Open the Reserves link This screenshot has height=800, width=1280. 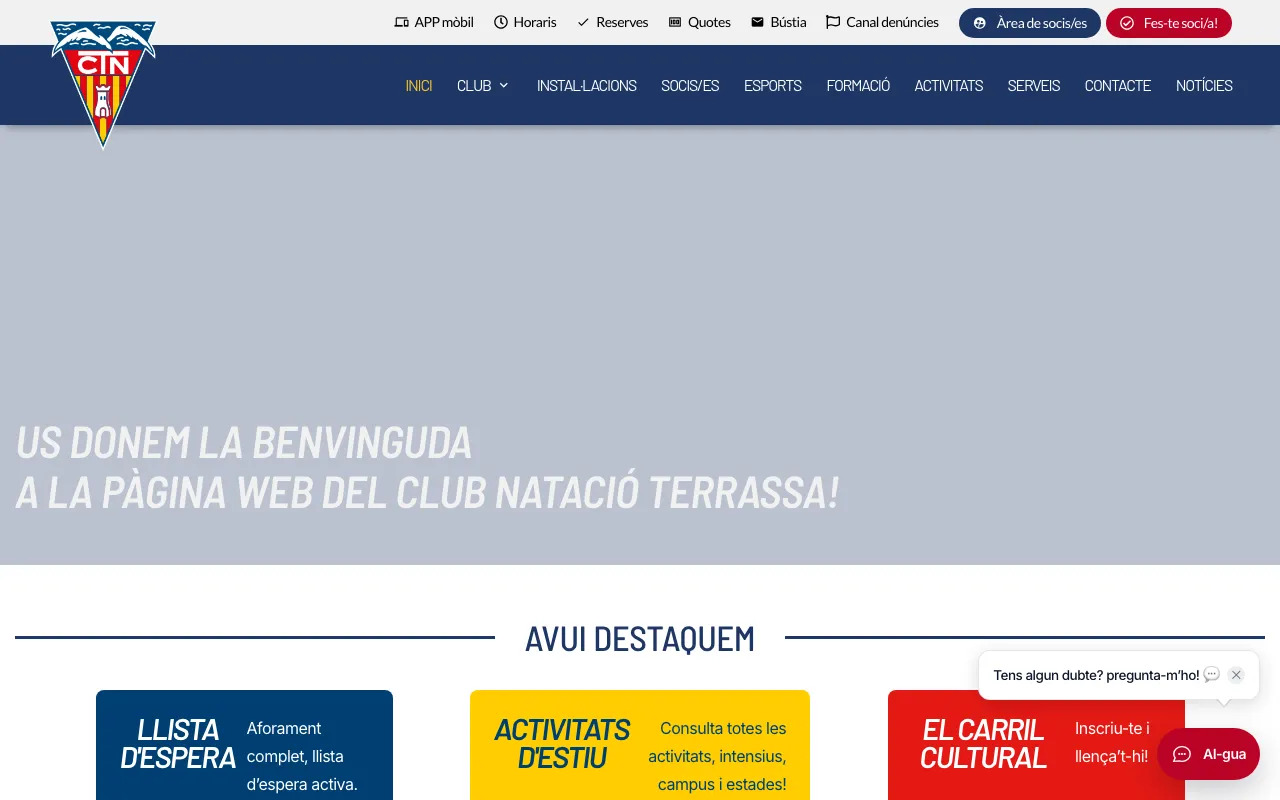(x=612, y=22)
